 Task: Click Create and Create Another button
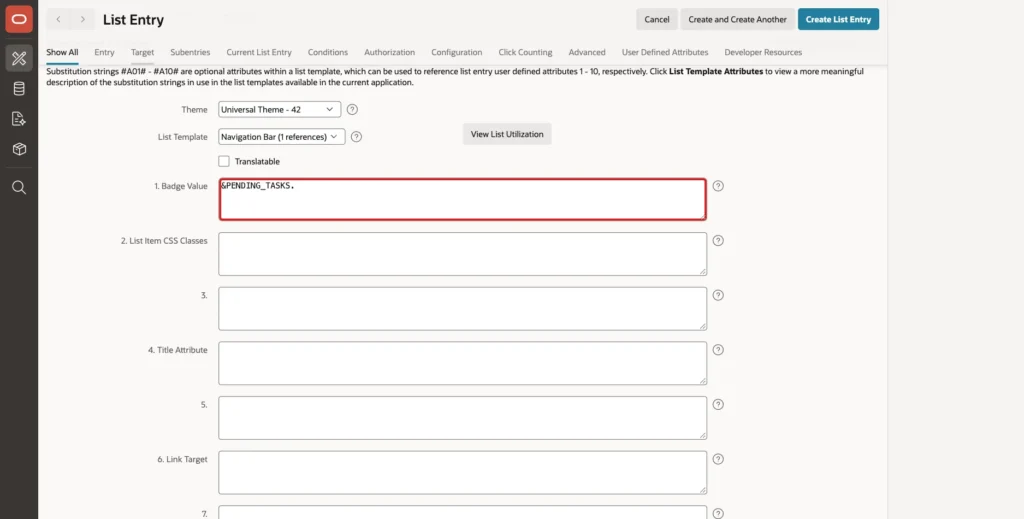tap(737, 20)
